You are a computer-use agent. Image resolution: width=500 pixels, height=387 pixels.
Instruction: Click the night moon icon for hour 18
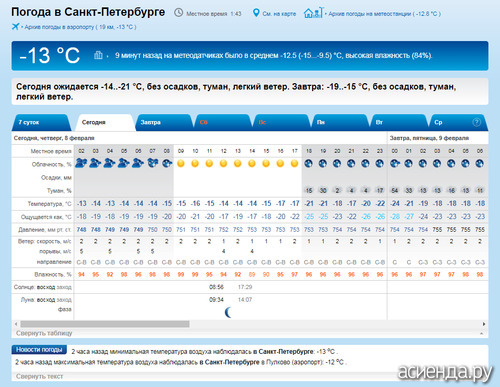309,163
